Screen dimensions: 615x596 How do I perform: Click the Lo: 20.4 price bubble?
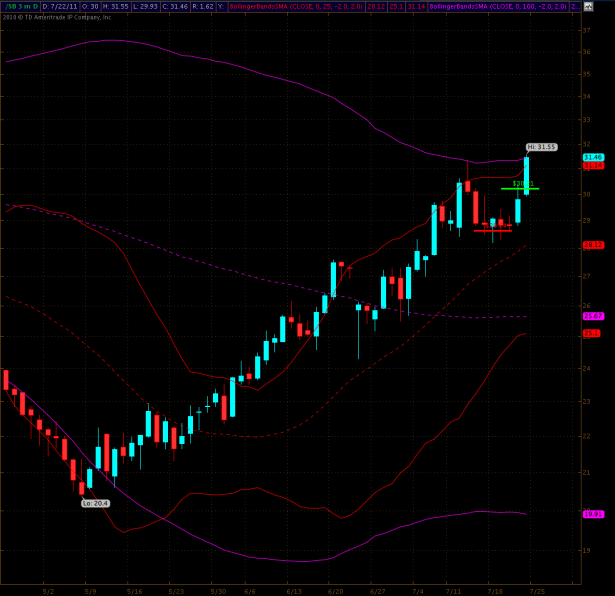pos(95,503)
